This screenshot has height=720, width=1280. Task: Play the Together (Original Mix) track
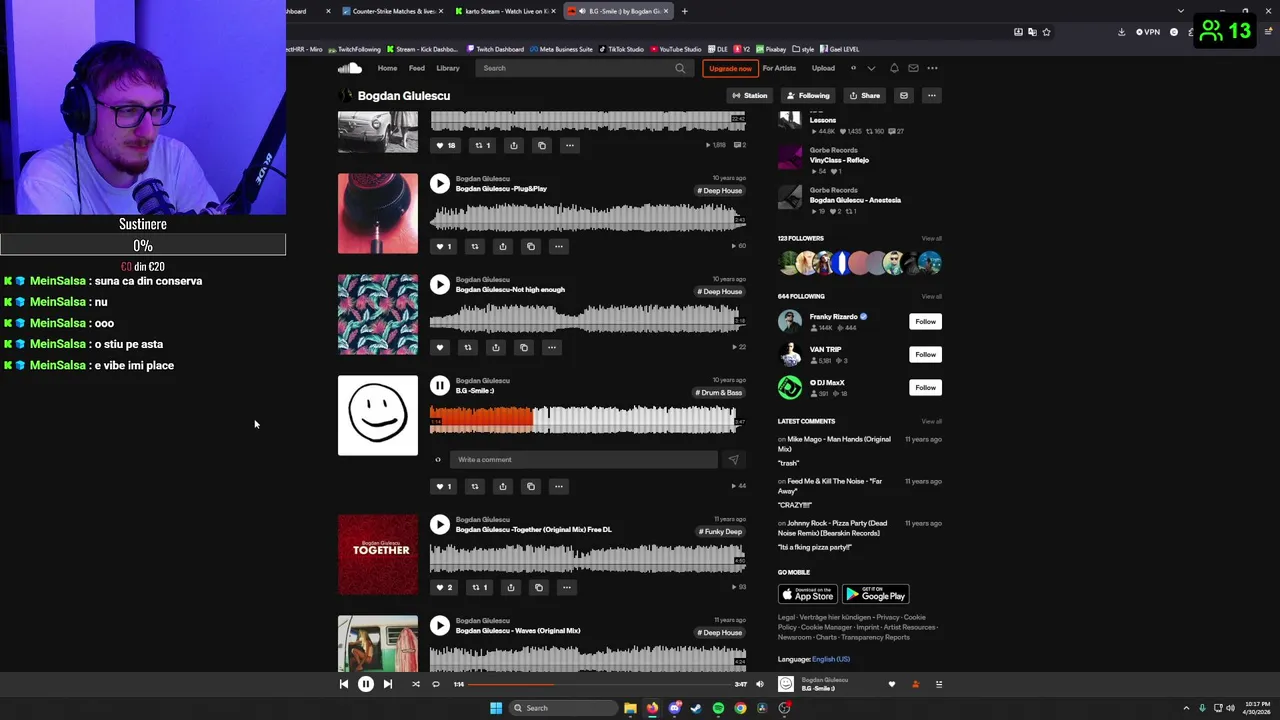(x=440, y=524)
